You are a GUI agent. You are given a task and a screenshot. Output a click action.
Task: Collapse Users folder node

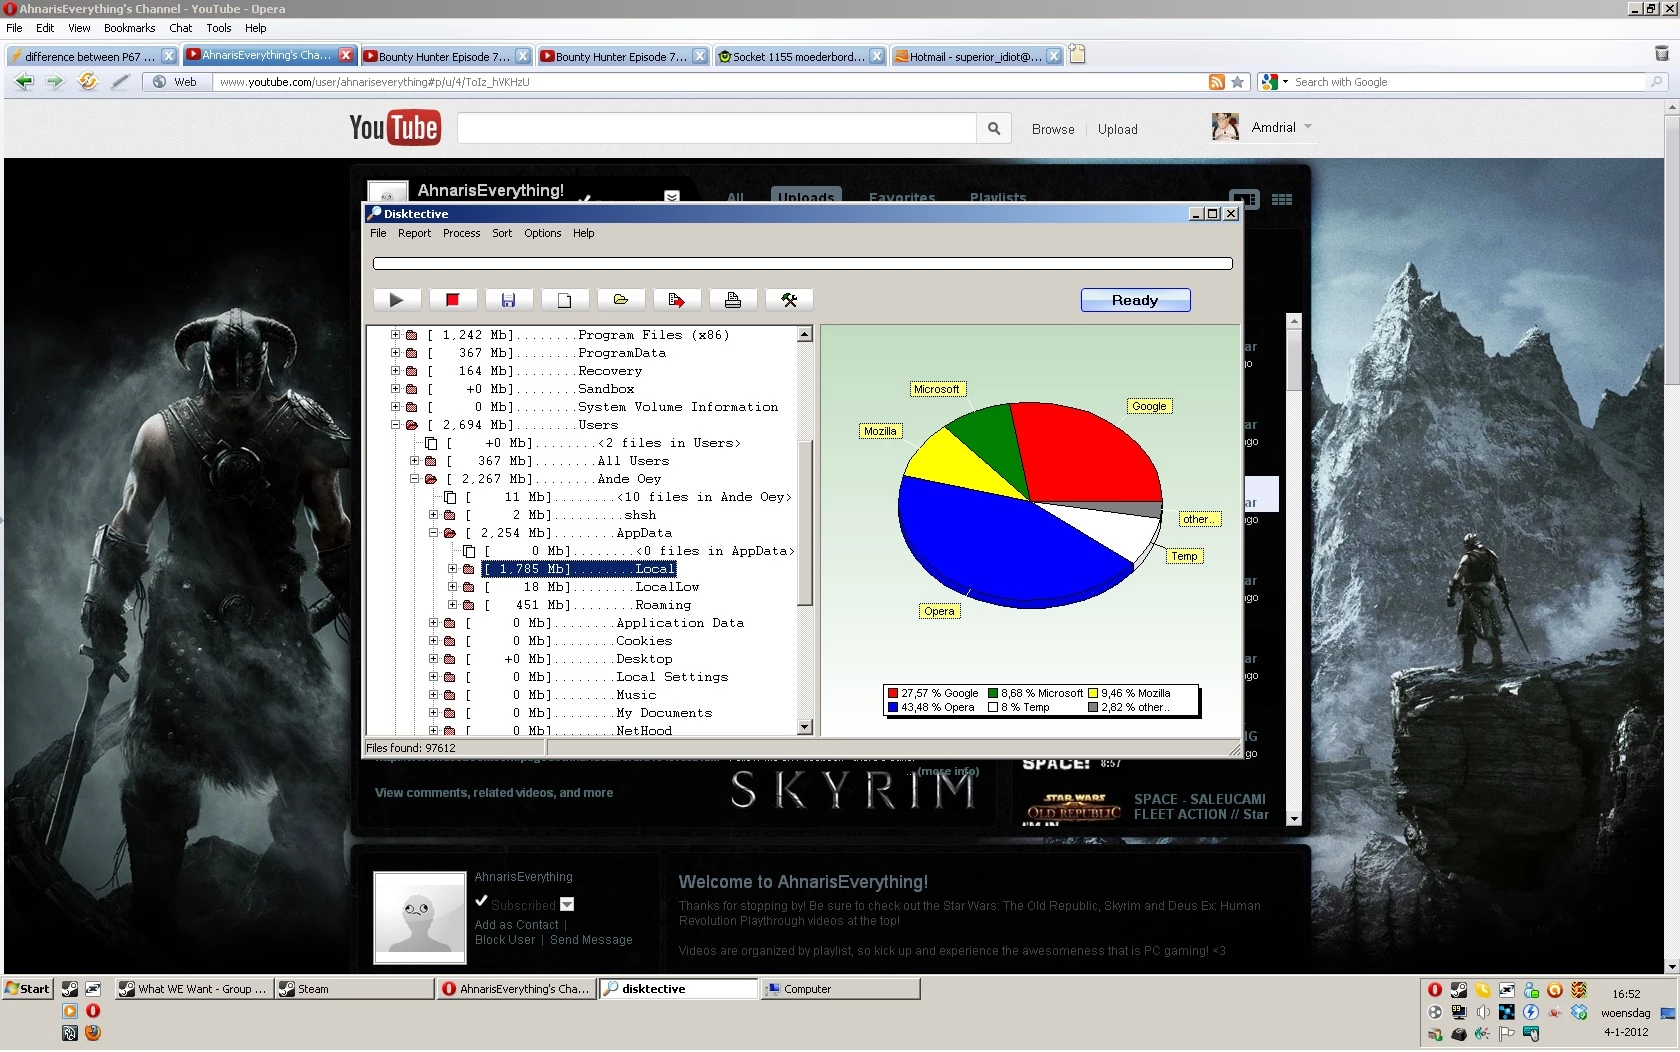tap(395, 425)
